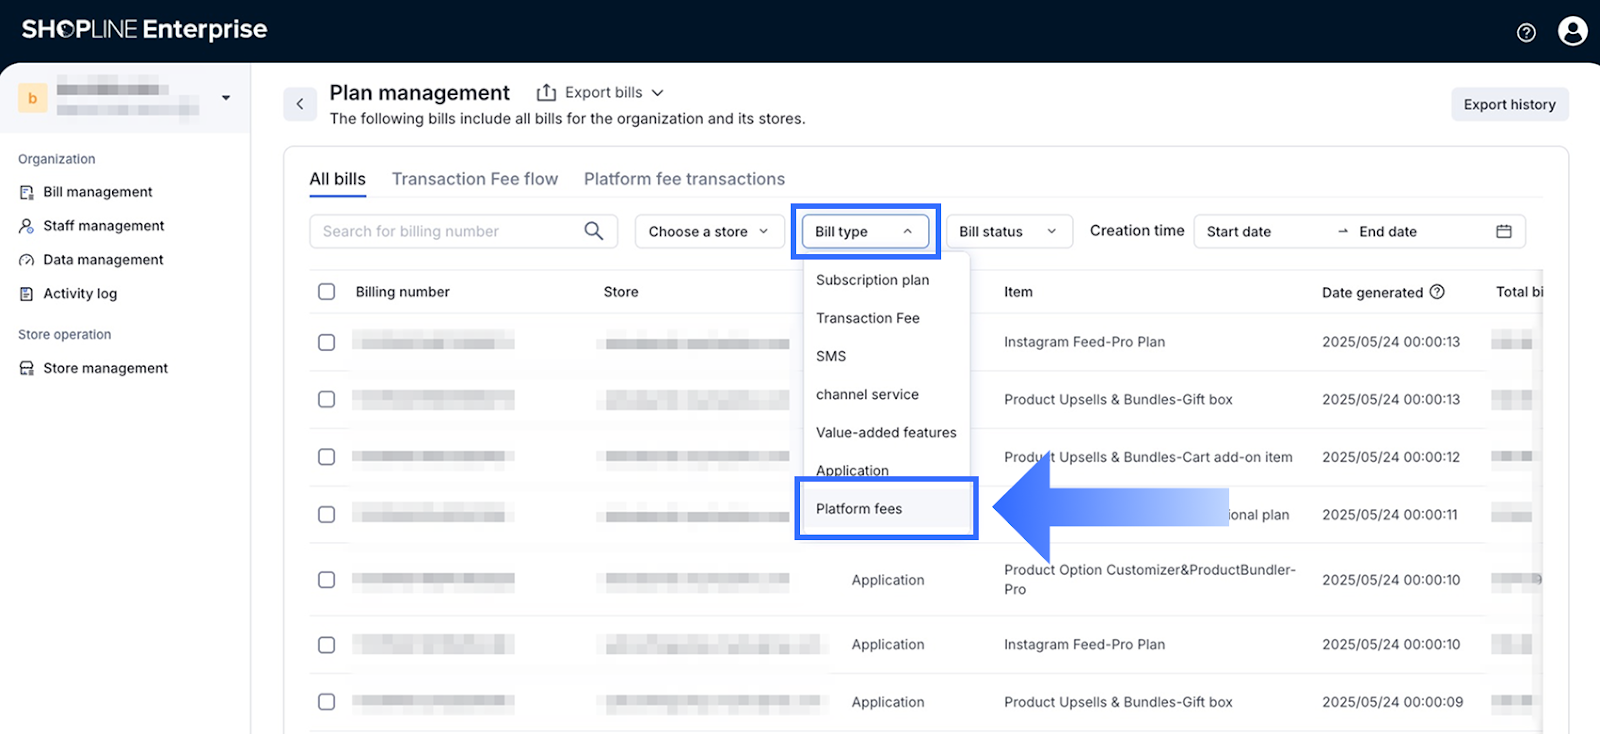This screenshot has height=734, width=1600.
Task: Click the search magnifier icon
Action: (x=593, y=231)
